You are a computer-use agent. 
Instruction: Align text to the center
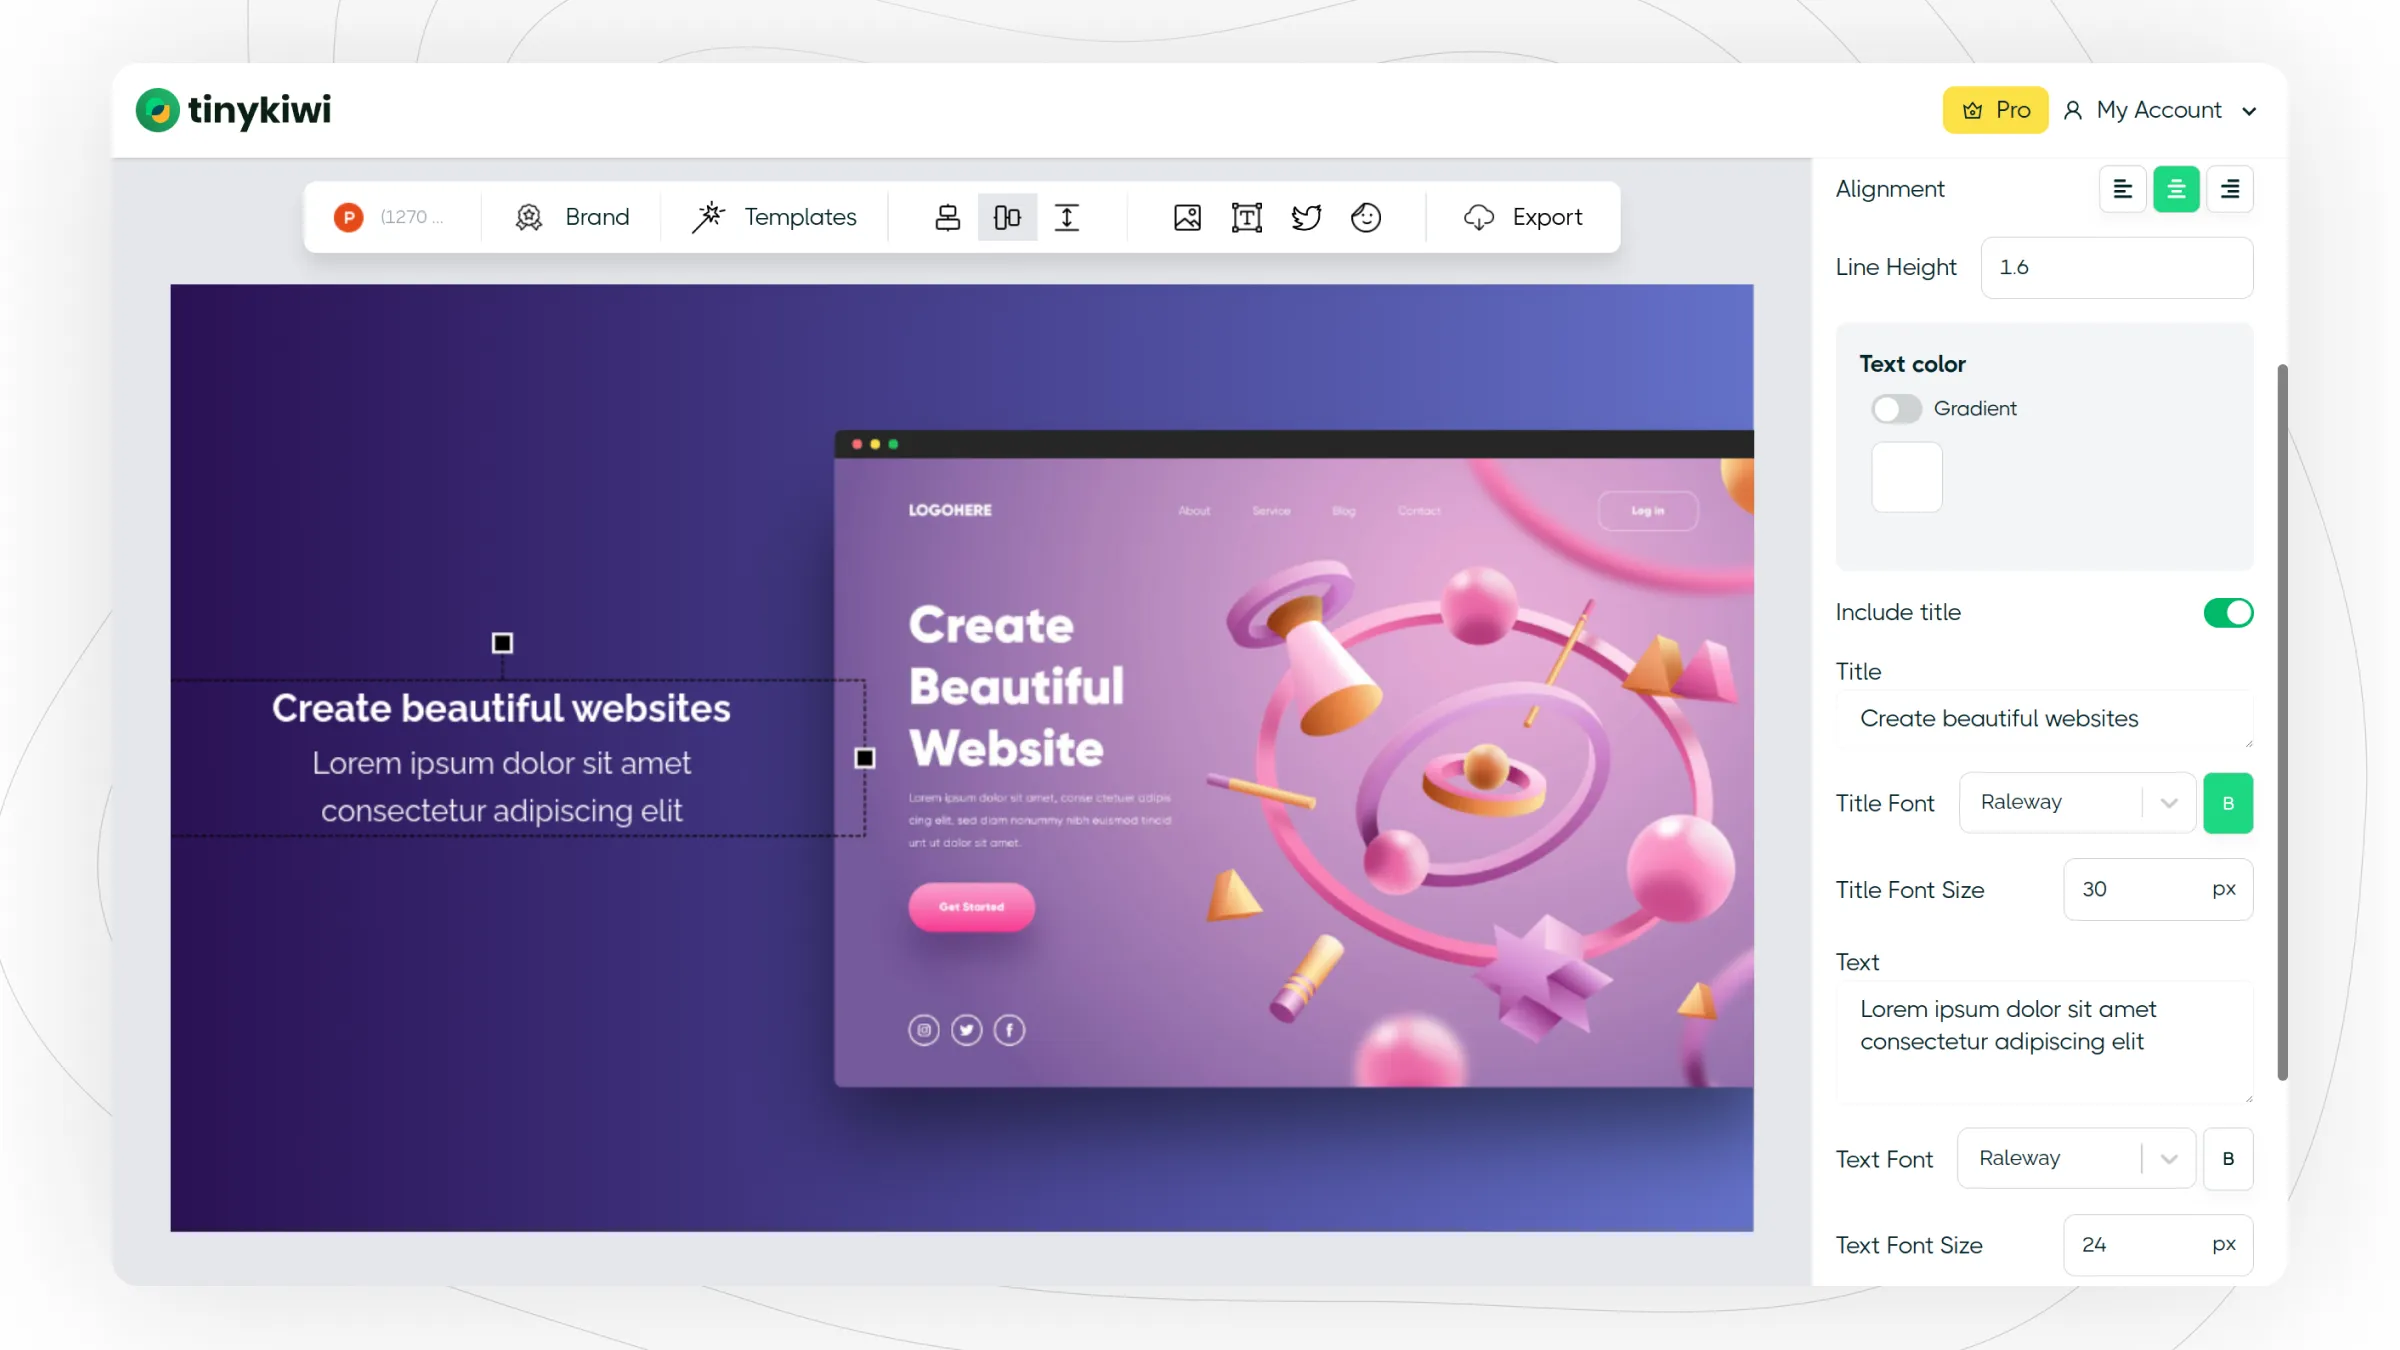pos(2176,189)
